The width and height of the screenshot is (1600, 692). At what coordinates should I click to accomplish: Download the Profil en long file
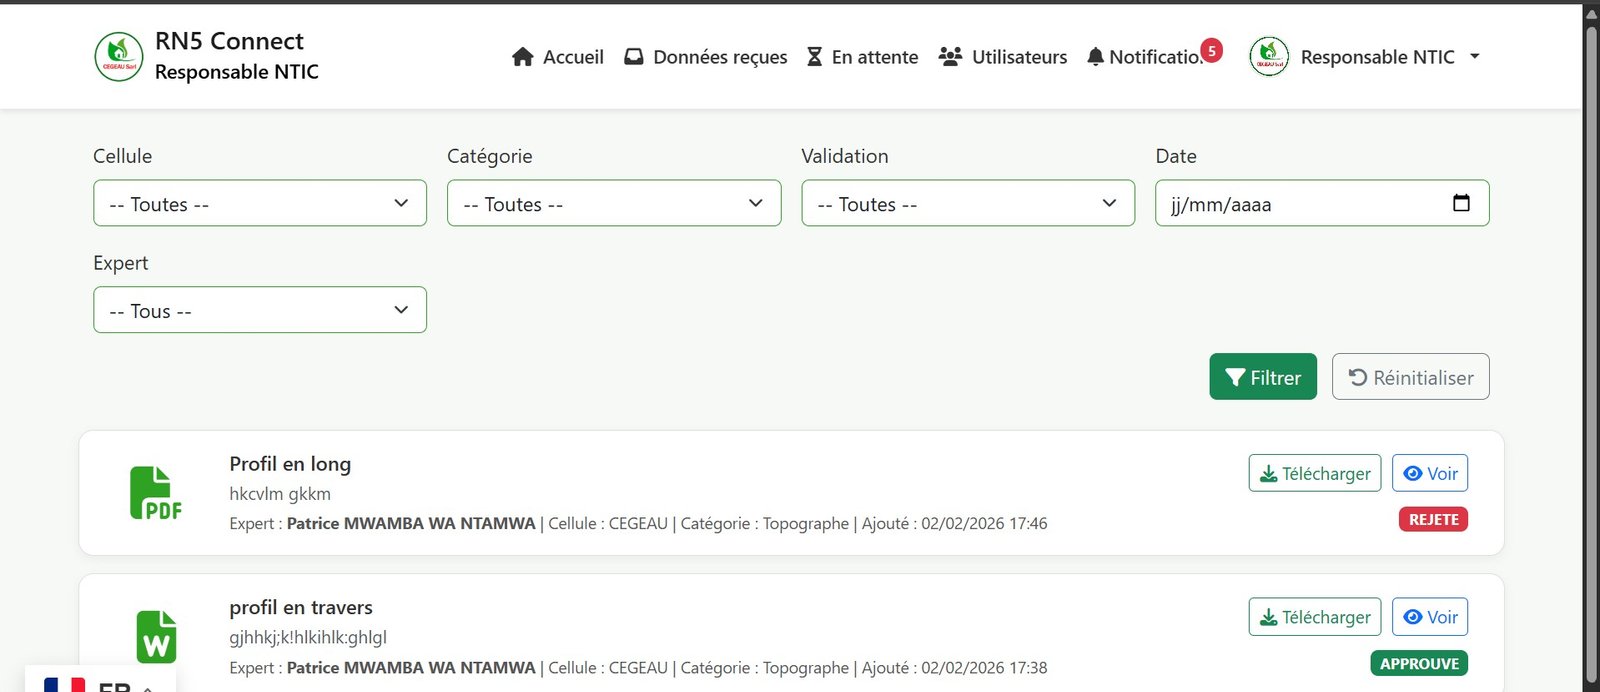tap(1314, 474)
